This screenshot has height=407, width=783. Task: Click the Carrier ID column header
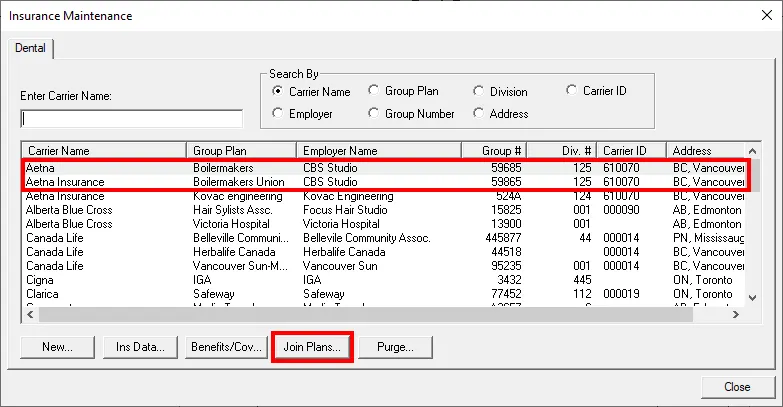coord(632,151)
